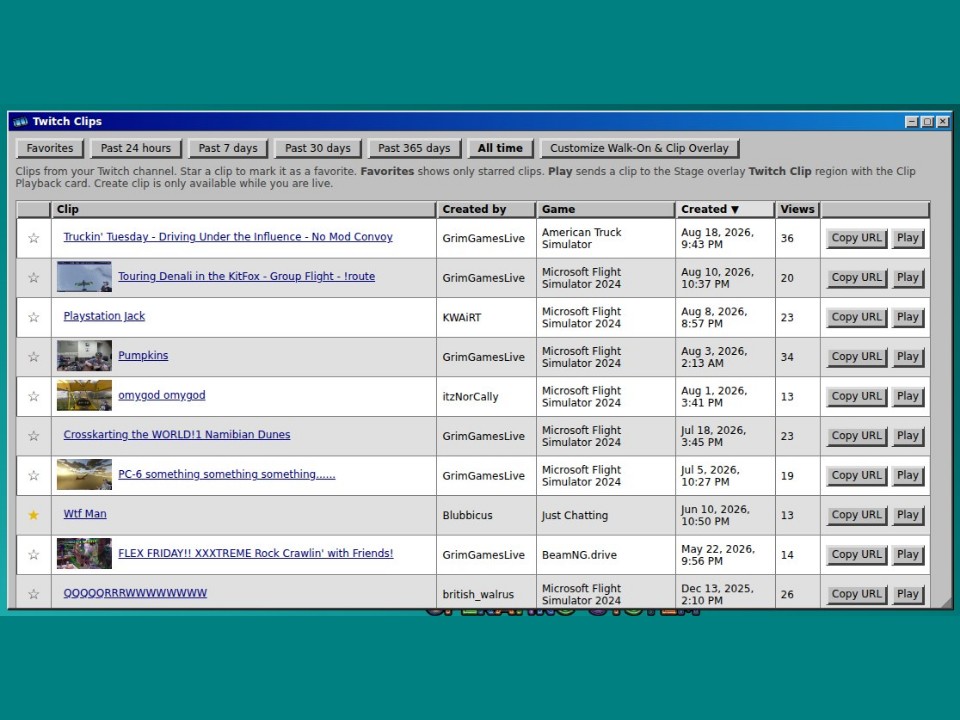Filter clips to Past 24 hours
960x720 pixels.
click(136, 148)
